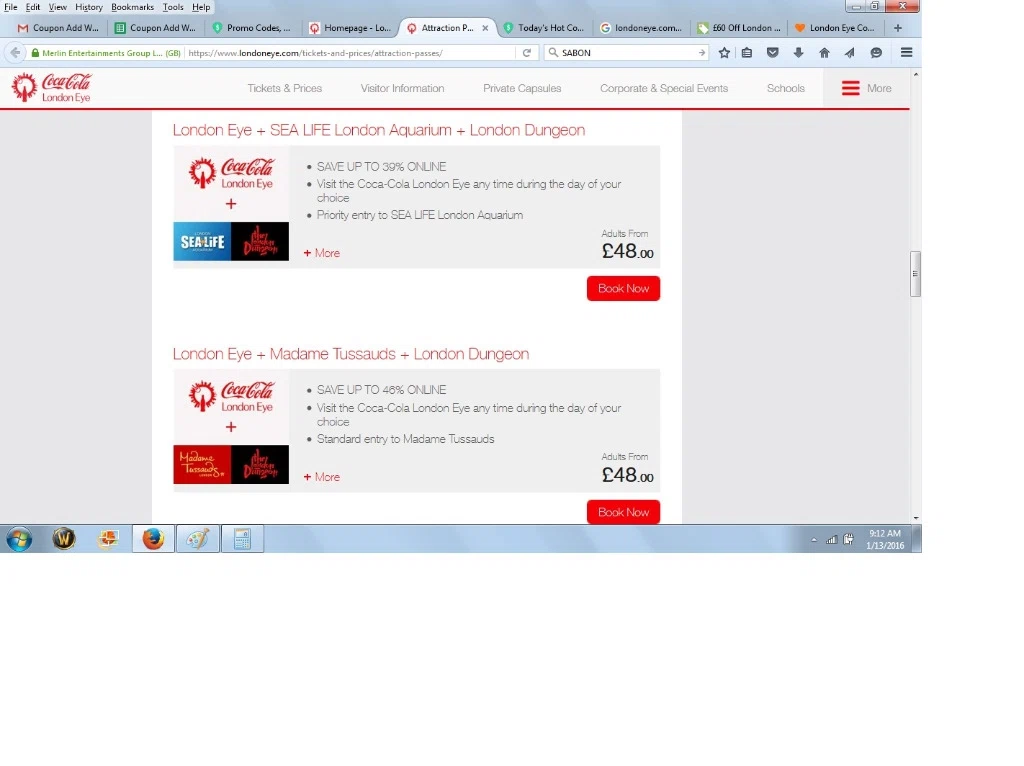Book Now for SEA LIFE Aquarium package
The image size is (1024, 766).
[623, 289]
